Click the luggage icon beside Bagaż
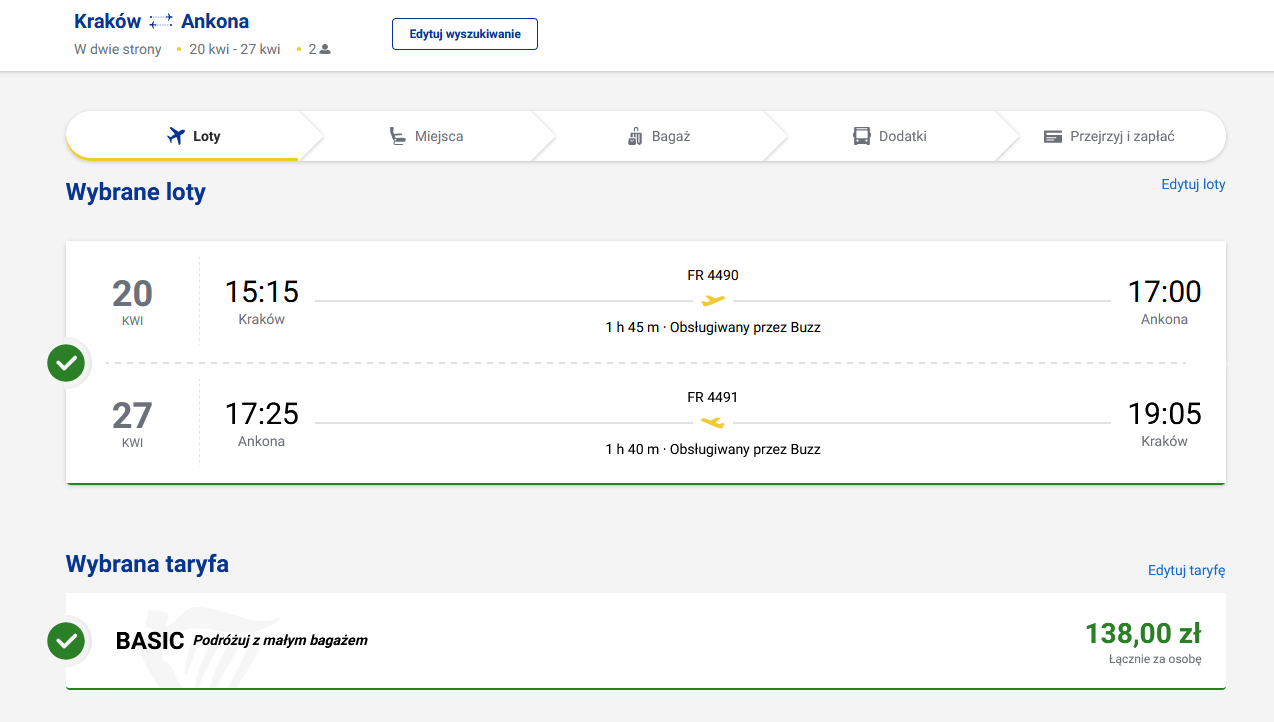This screenshot has width=1274, height=722. (x=634, y=136)
